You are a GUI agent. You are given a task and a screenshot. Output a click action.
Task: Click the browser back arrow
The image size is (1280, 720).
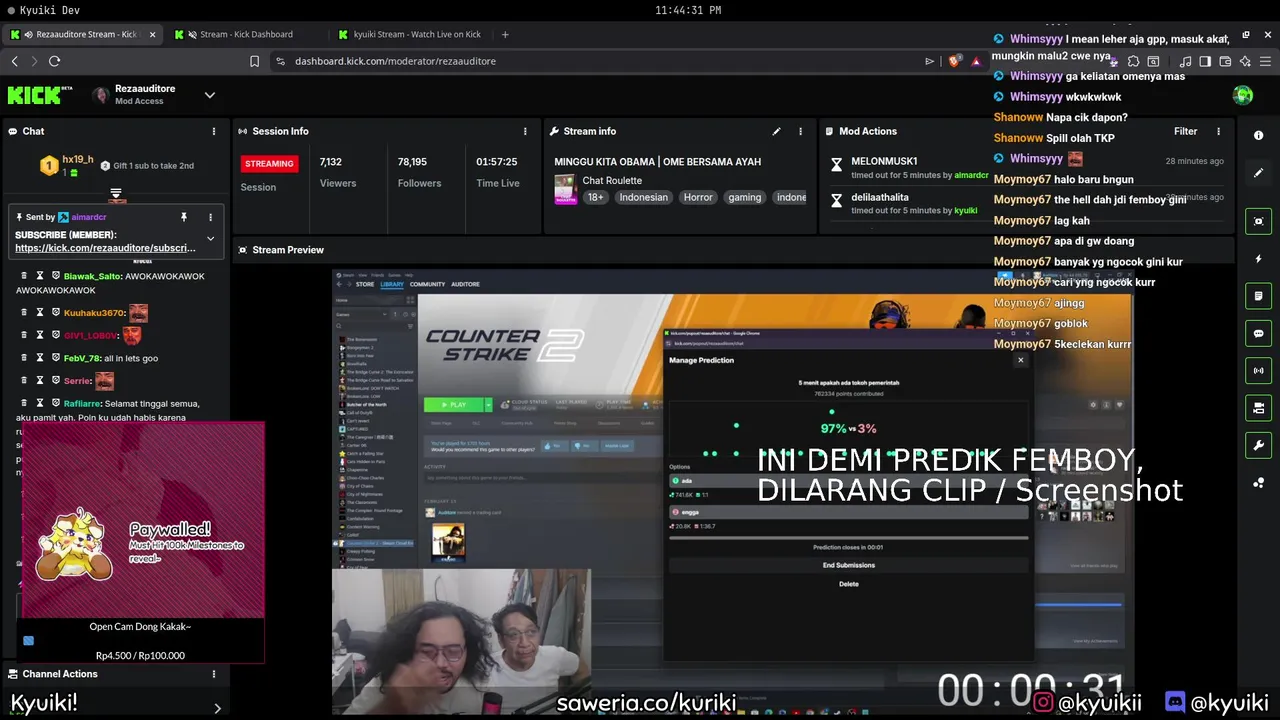pyautogui.click(x=14, y=61)
